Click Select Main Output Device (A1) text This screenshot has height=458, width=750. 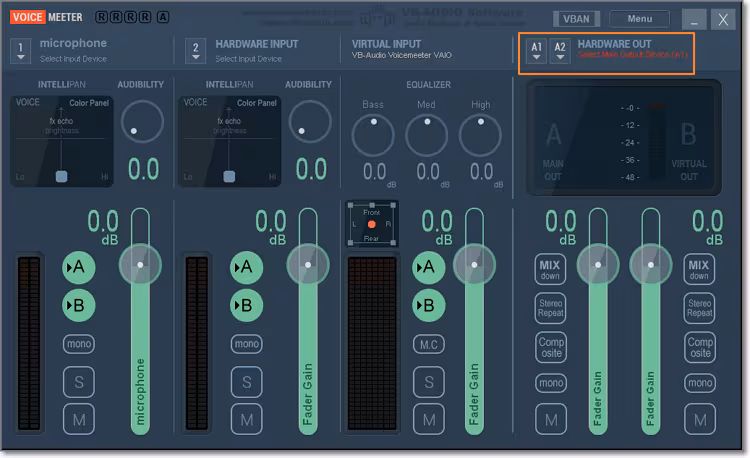(x=632, y=55)
